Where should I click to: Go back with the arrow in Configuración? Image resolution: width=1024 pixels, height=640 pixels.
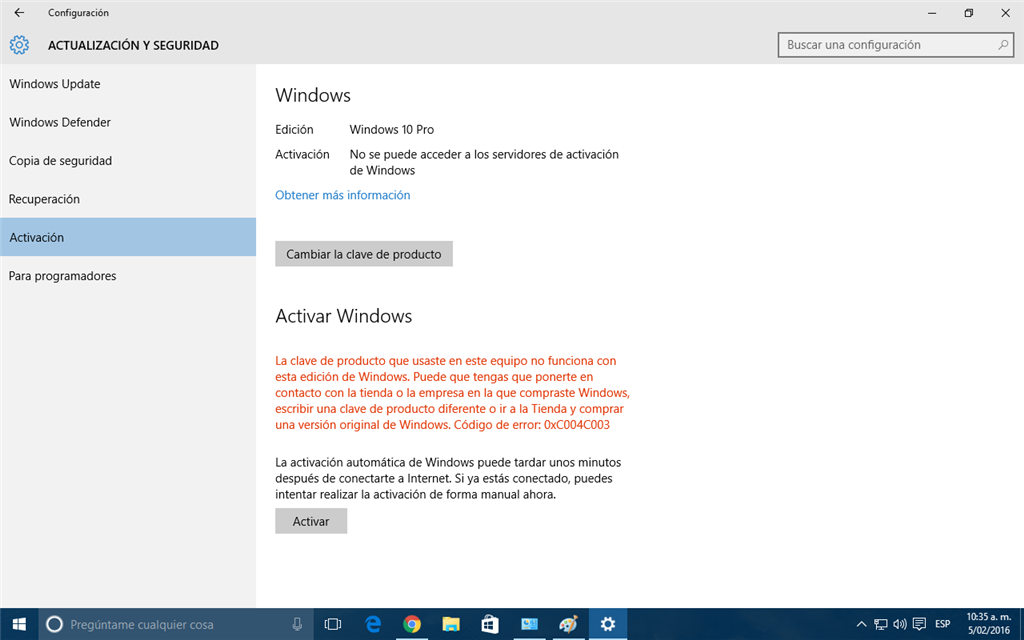pyautogui.click(x=19, y=12)
